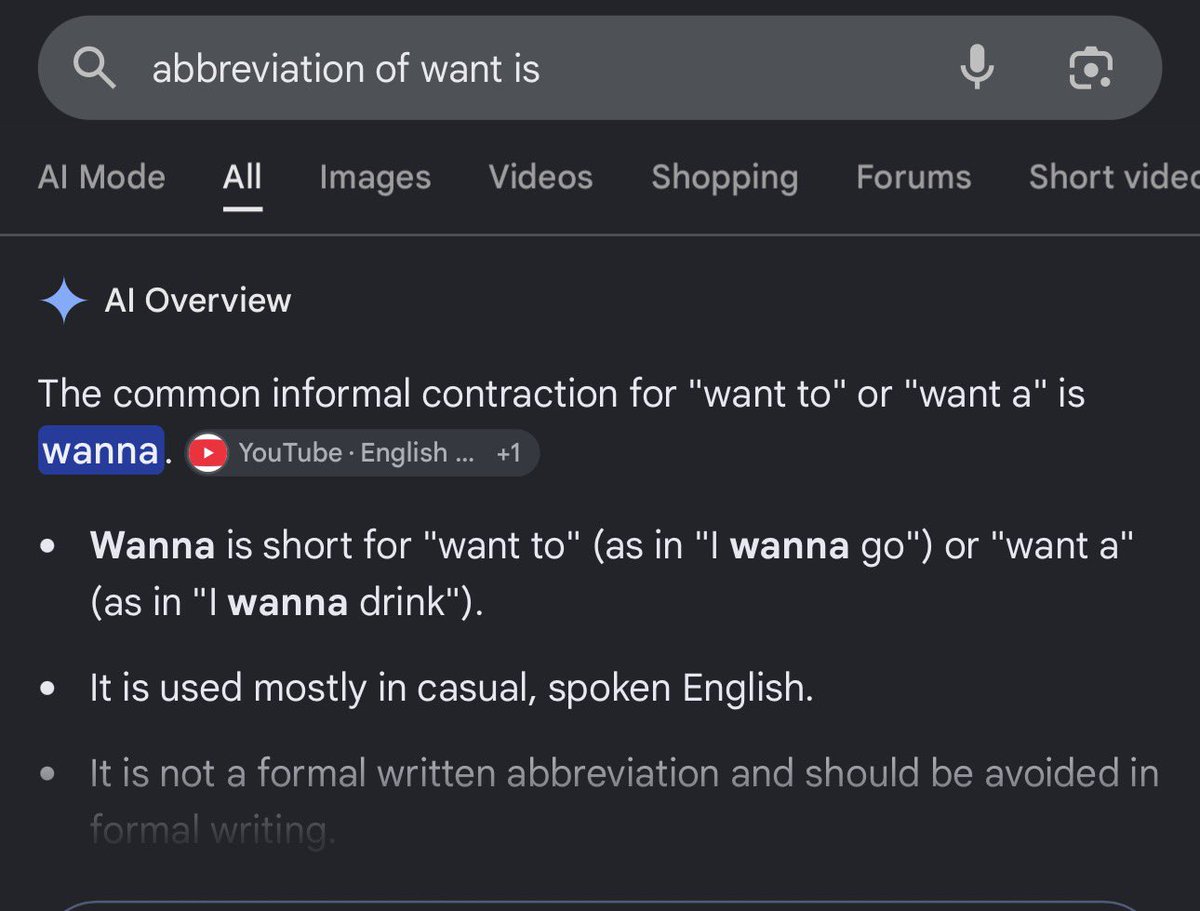Image resolution: width=1200 pixels, height=911 pixels.
Task: Start voice search with microphone icon
Action: [x=977, y=69]
